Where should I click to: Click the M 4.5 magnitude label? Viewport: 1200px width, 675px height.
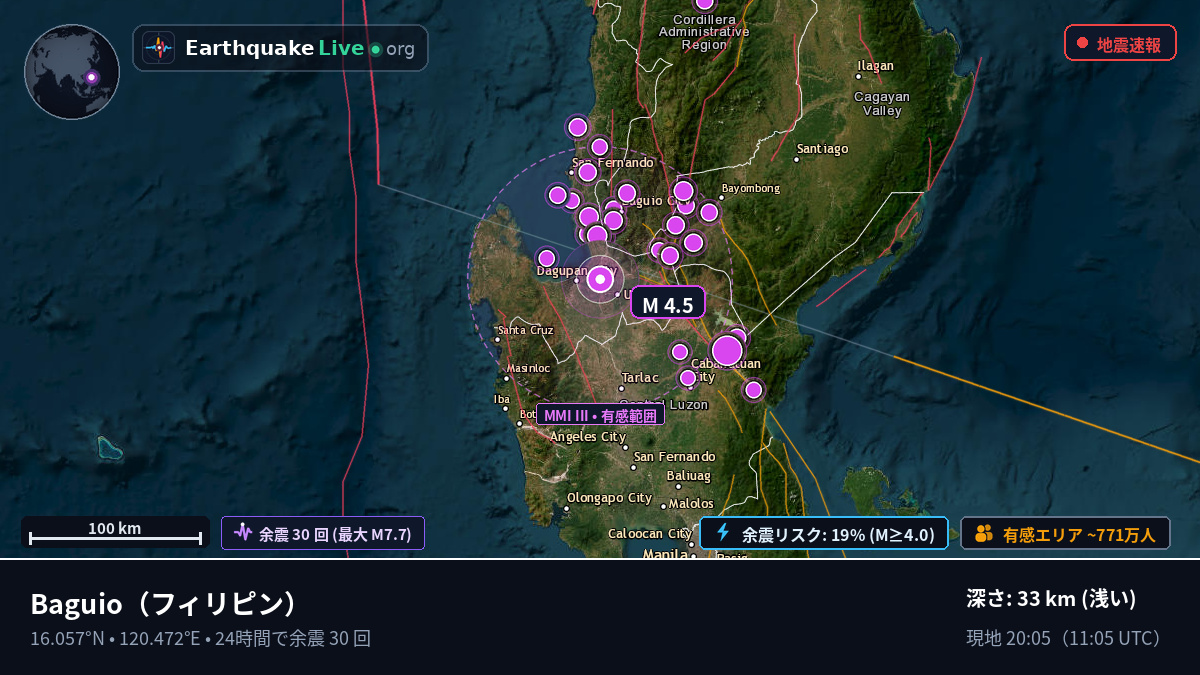pyautogui.click(x=668, y=304)
